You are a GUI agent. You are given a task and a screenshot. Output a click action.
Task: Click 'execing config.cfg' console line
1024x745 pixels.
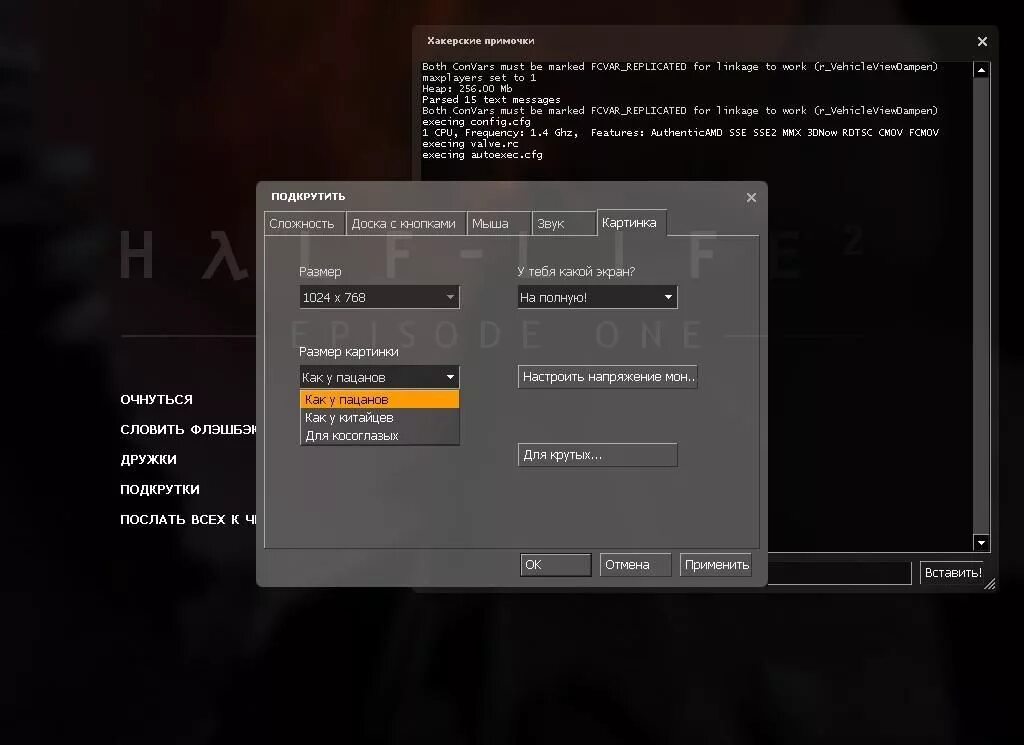tap(476, 121)
